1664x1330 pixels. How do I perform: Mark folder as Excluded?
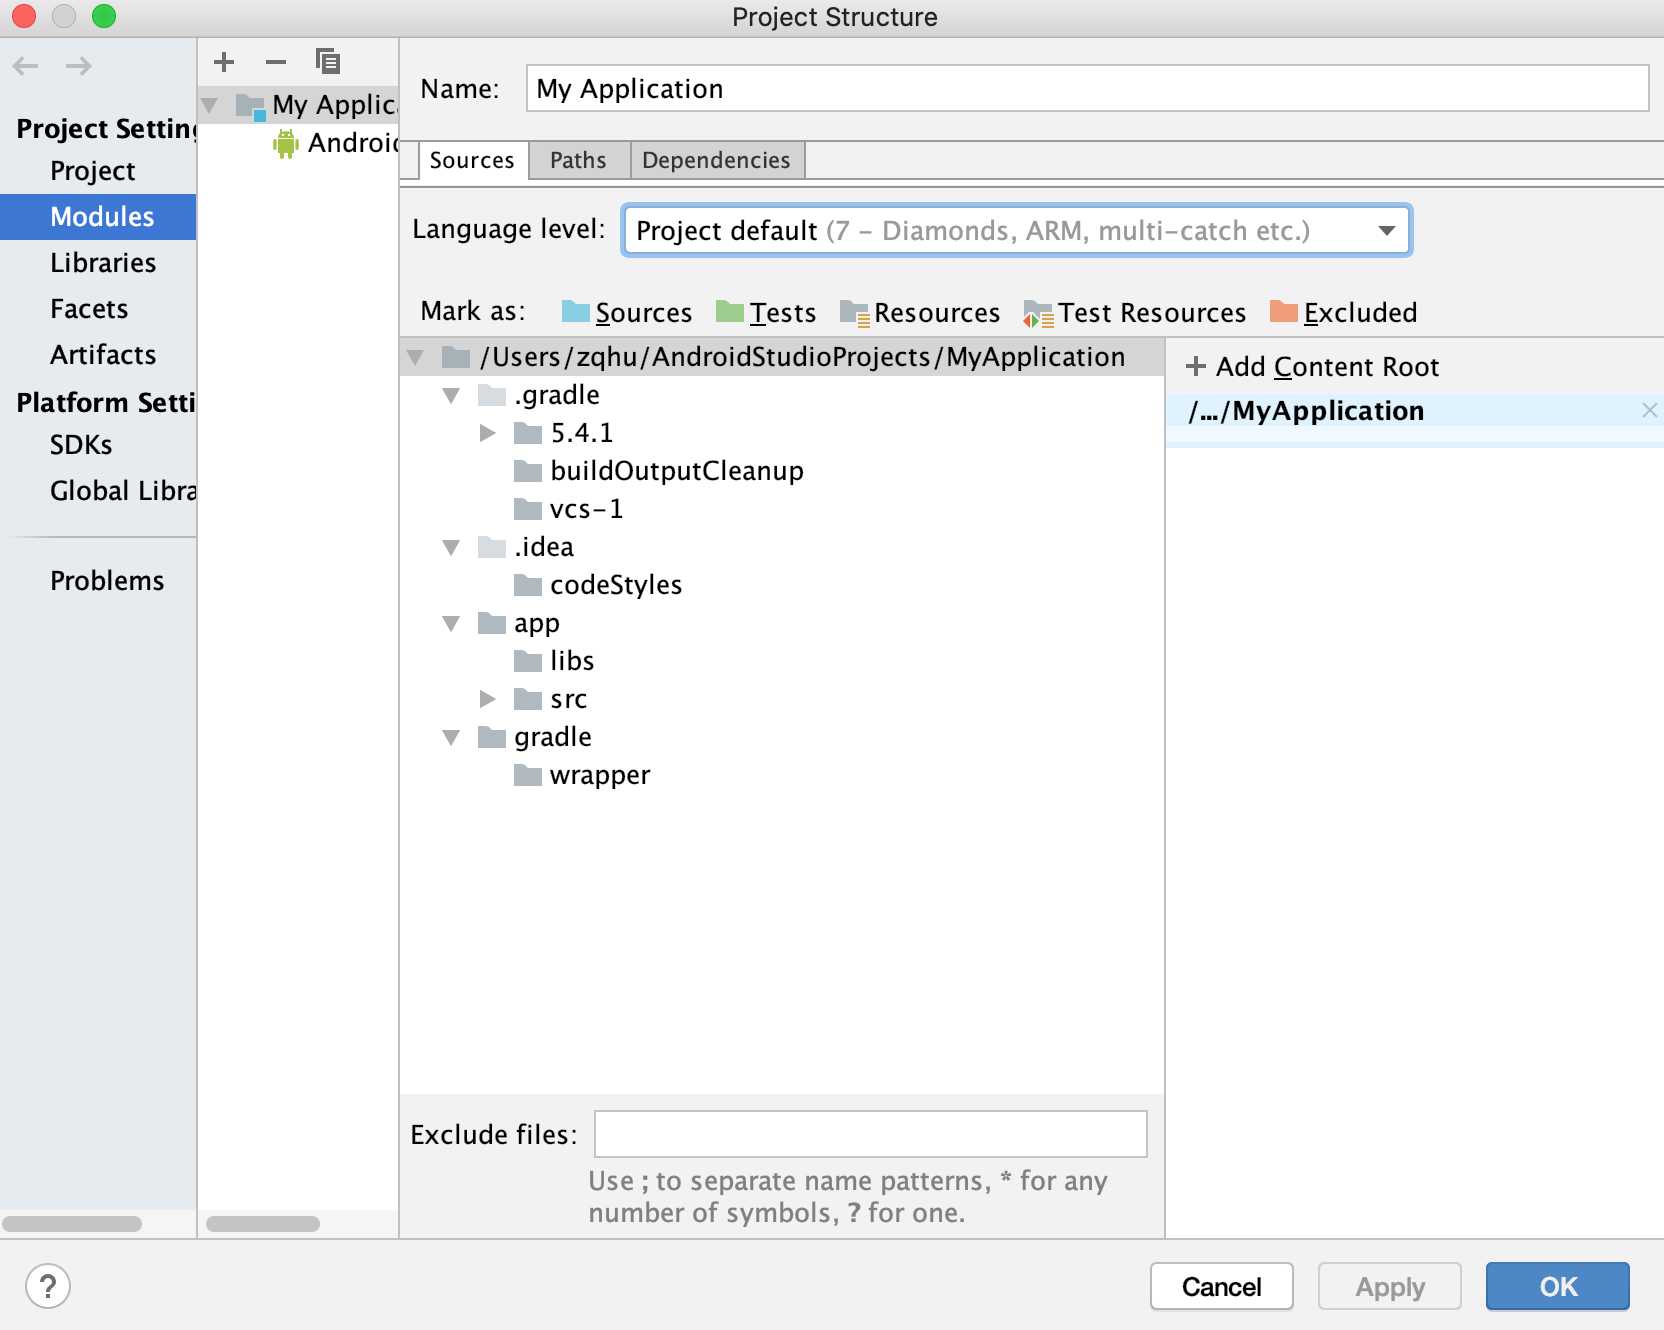click(x=1343, y=313)
